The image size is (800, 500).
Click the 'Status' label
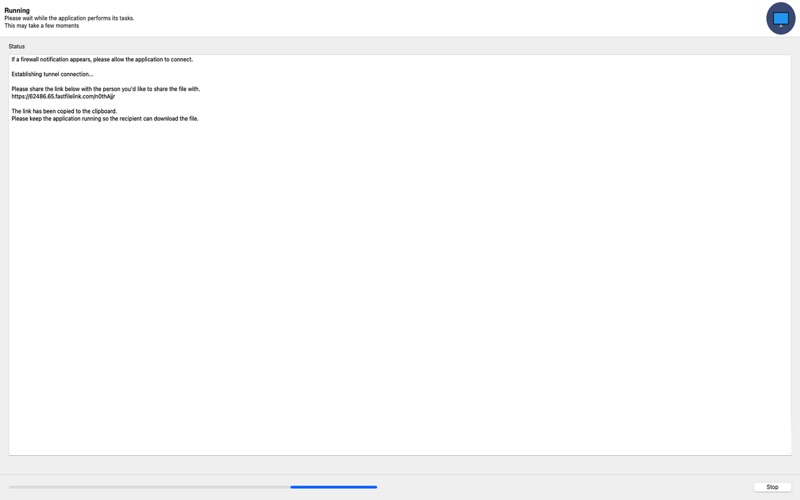coord(16,46)
